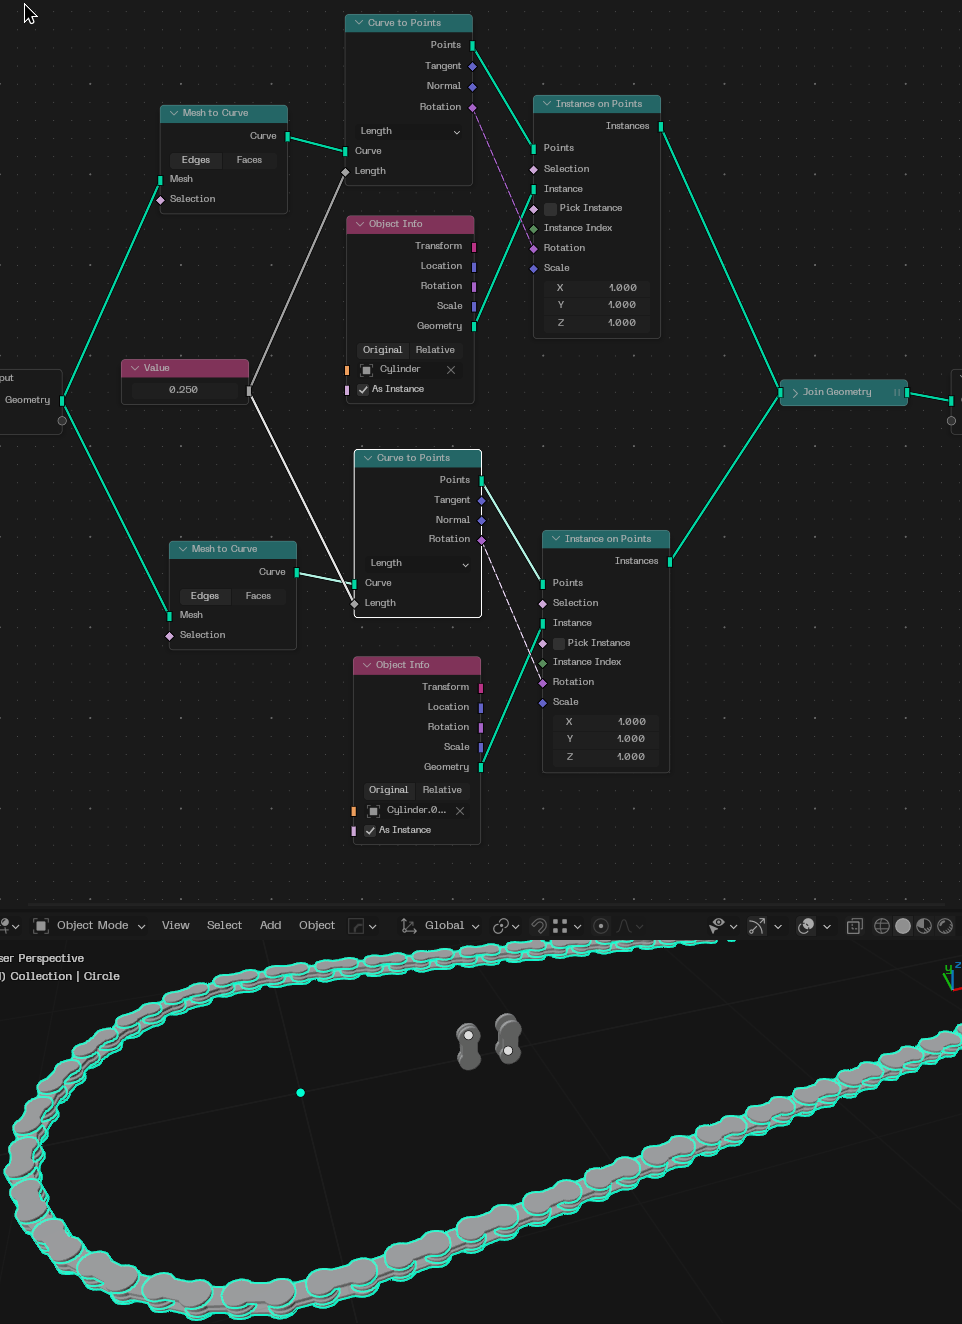Toggle viewport overlays icon
The width and height of the screenshot is (962, 1324).
(x=806, y=926)
